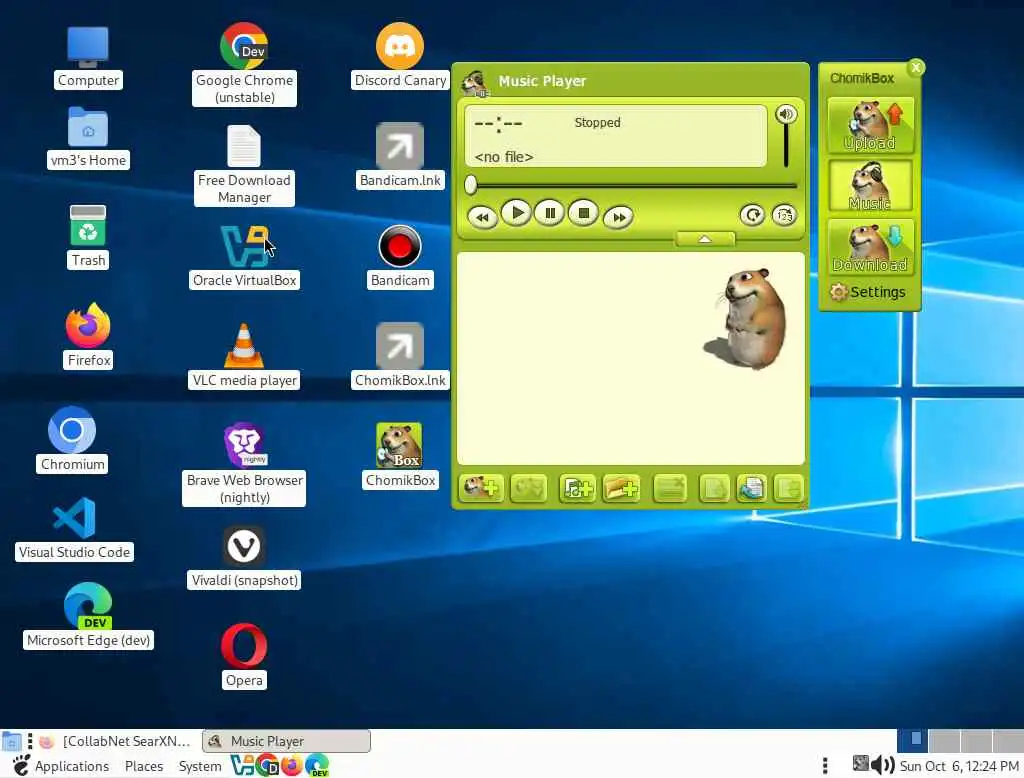Screen dimensions: 1024x778
Task: Add a folder to the playlist
Action: click(621, 488)
